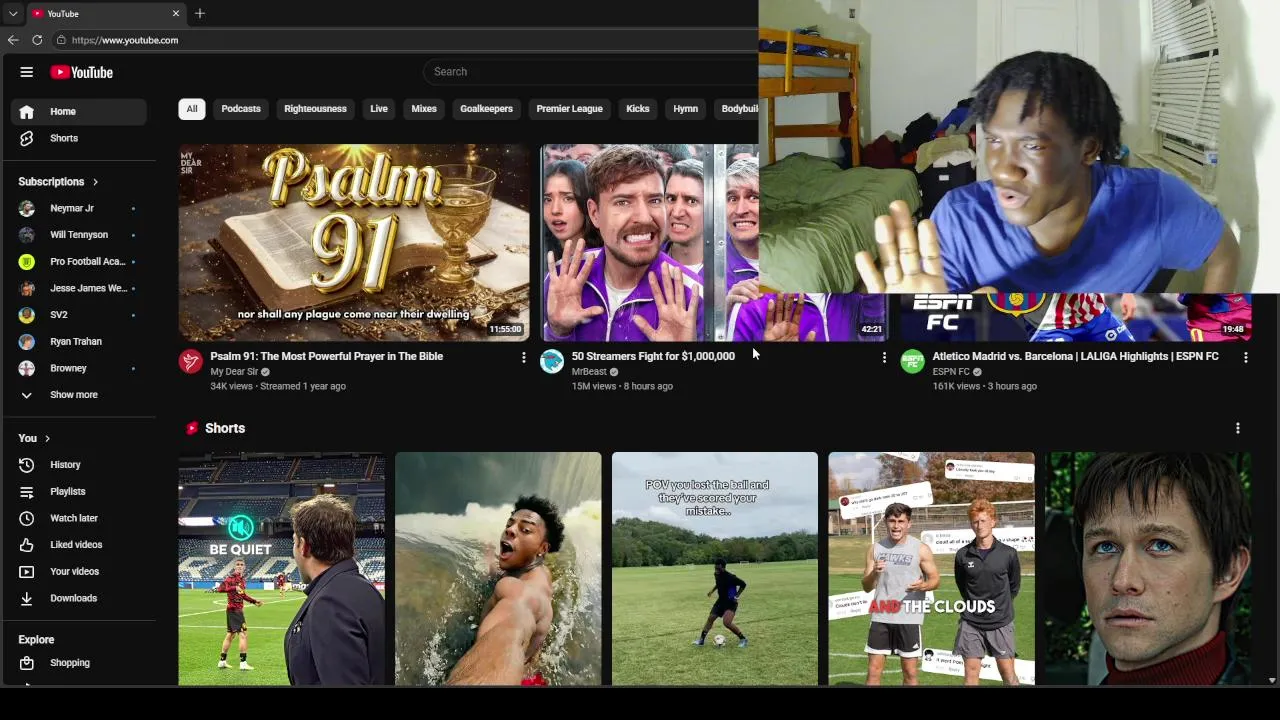The height and width of the screenshot is (720, 1280).
Task: Open History in the sidebar
Action: [x=78, y=465]
